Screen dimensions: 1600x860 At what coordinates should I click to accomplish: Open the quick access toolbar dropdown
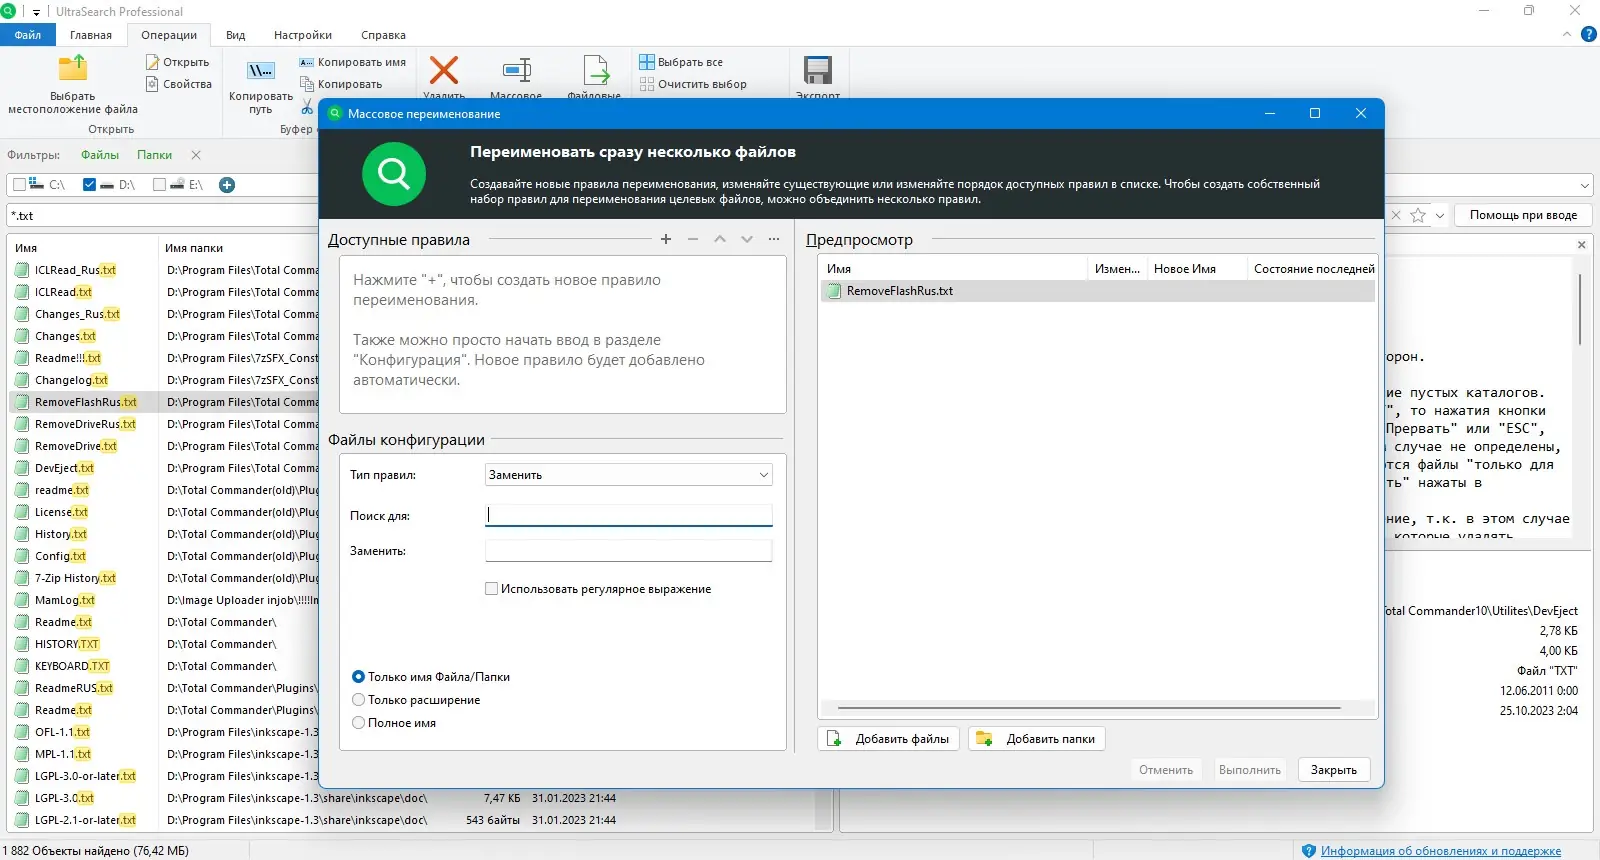pyautogui.click(x=36, y=12)
